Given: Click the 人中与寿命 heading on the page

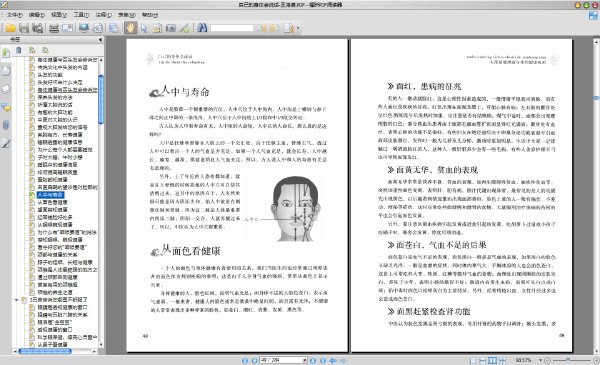Looking at the screenshot, I should coord(185,92).
